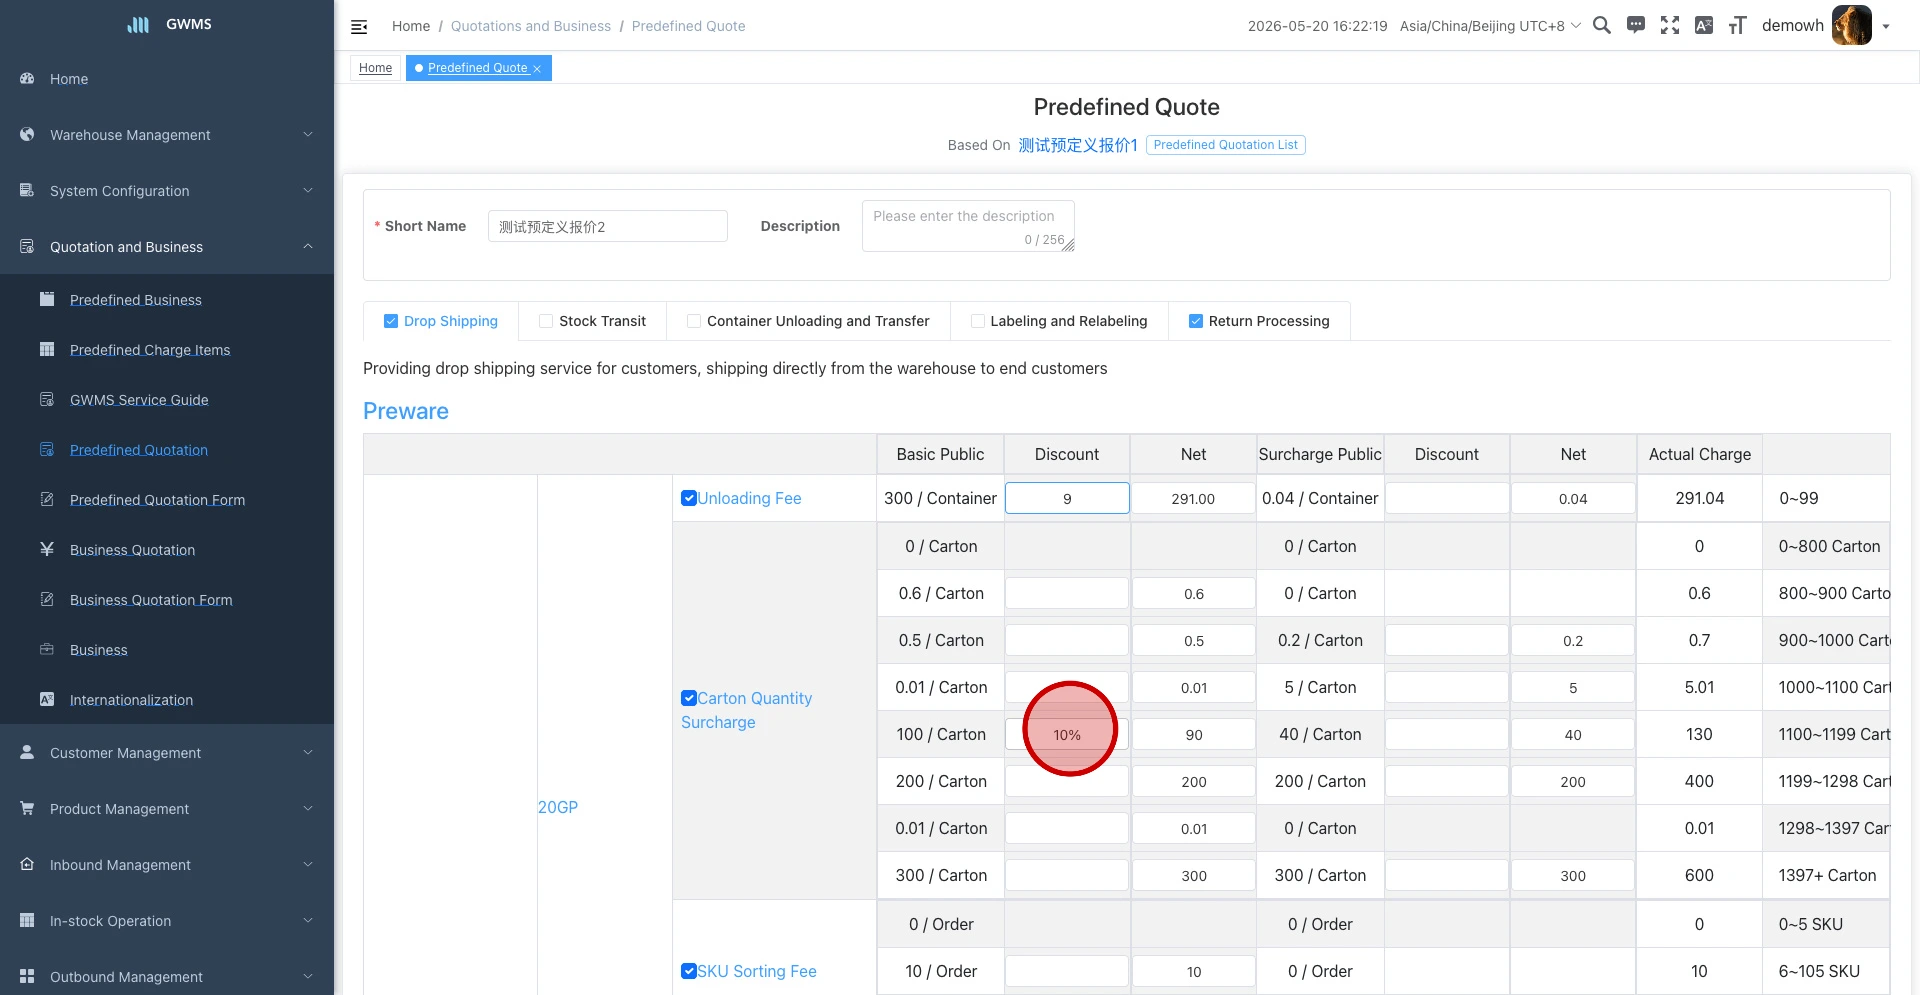The width and height of the screenshot is (1920, 995).
Task: Click the Predefined Quotation List button
Action: pyautogui.click(x=1225, y=145)
